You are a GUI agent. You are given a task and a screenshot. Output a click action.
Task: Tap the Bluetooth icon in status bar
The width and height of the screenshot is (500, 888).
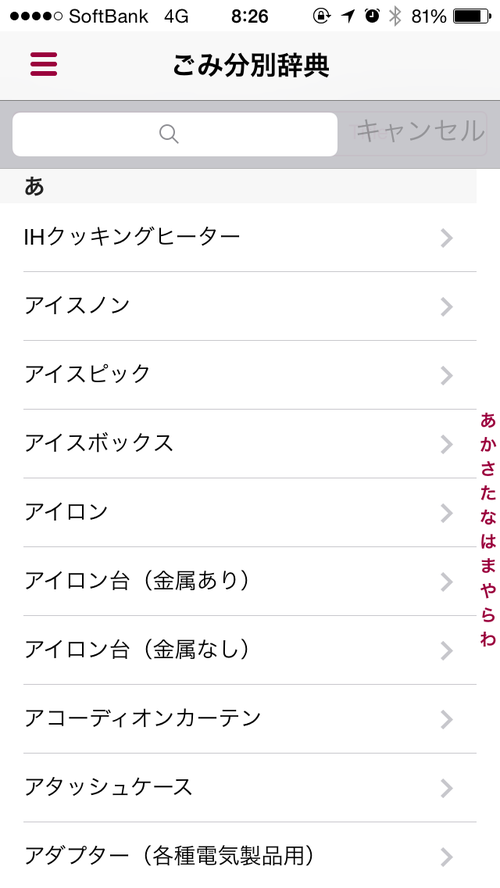tap(395, 17)
